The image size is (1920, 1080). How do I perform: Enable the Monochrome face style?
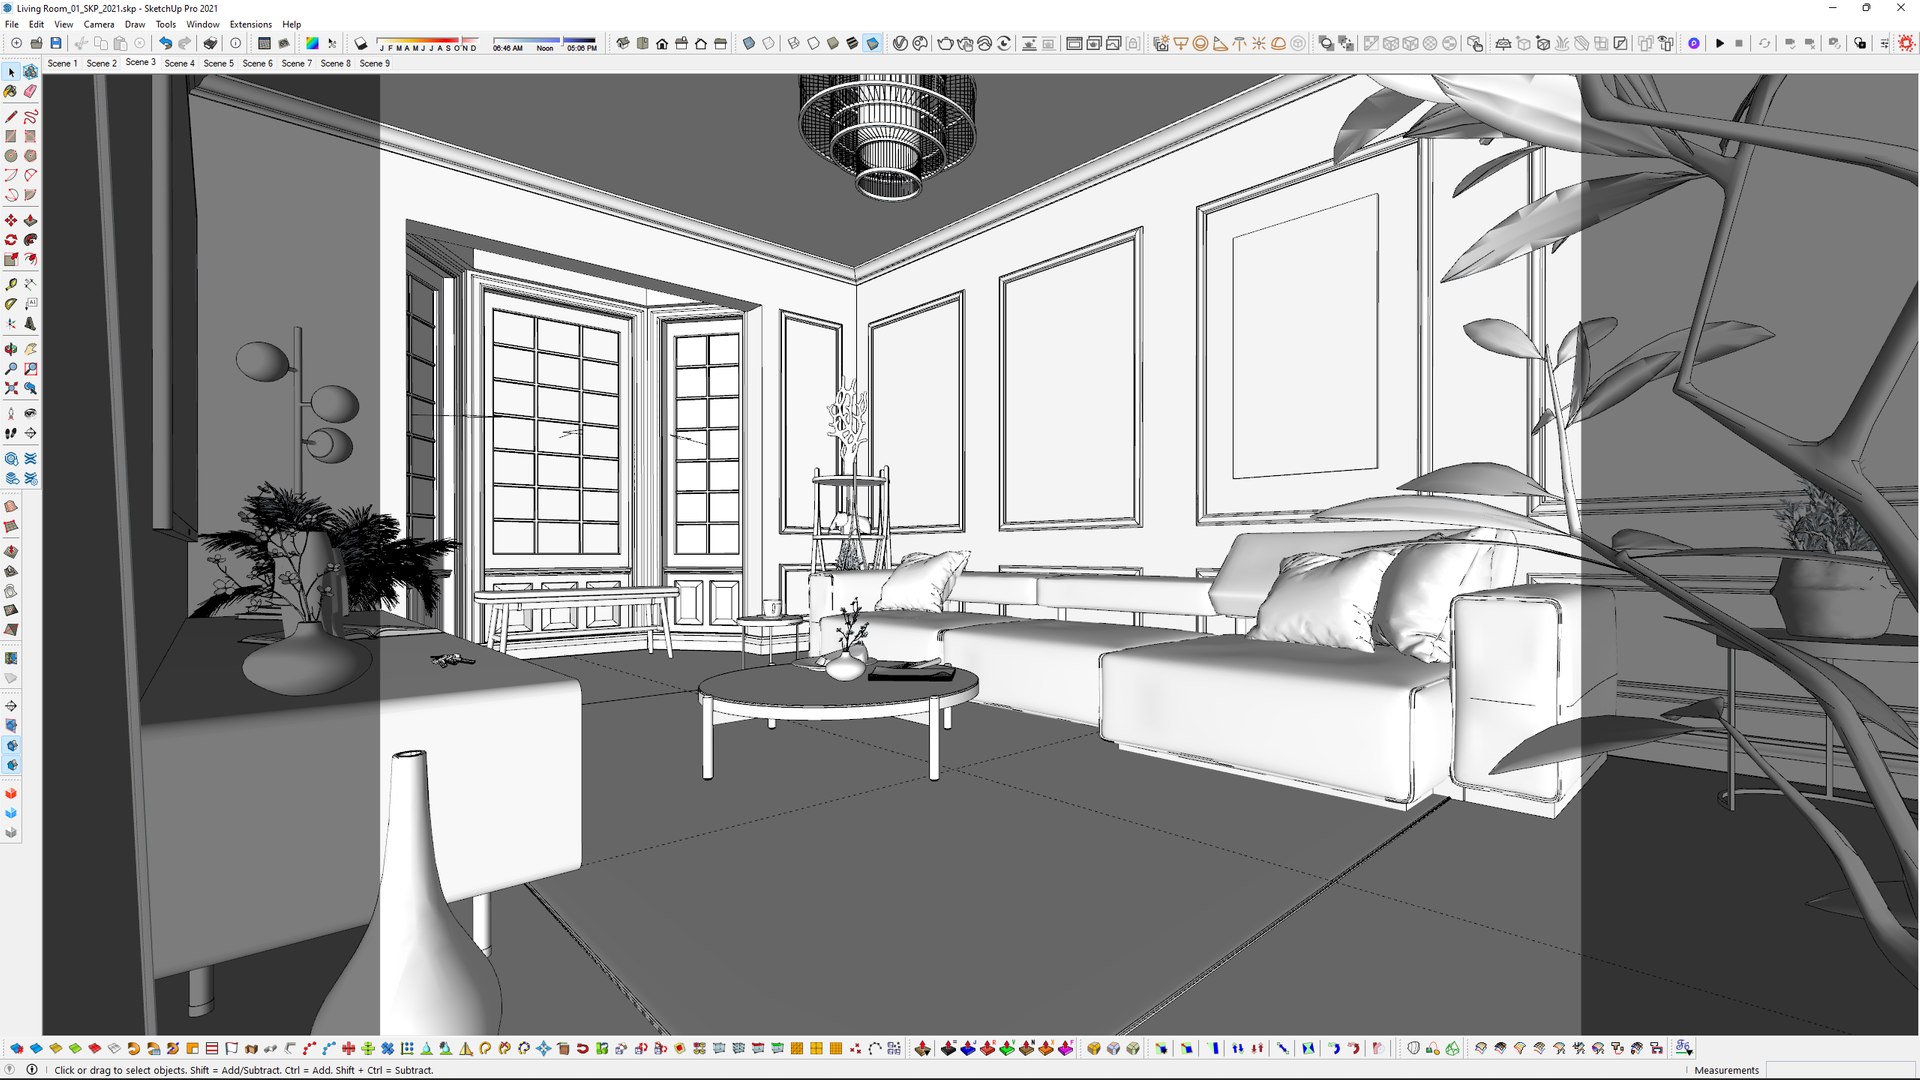pyautogui.click(x=872, y=43)
